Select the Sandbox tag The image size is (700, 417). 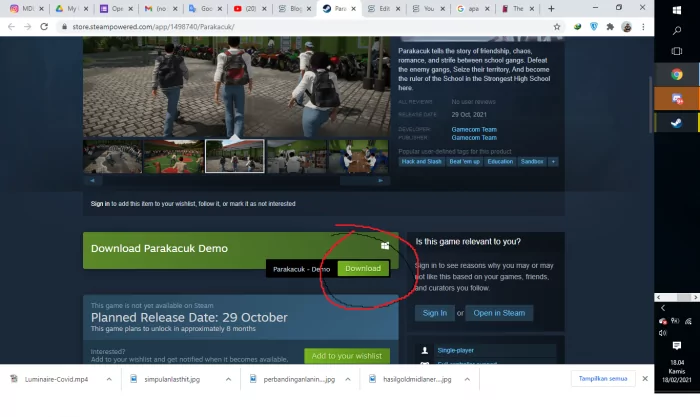pyautogui.click(x=532, y=162)
